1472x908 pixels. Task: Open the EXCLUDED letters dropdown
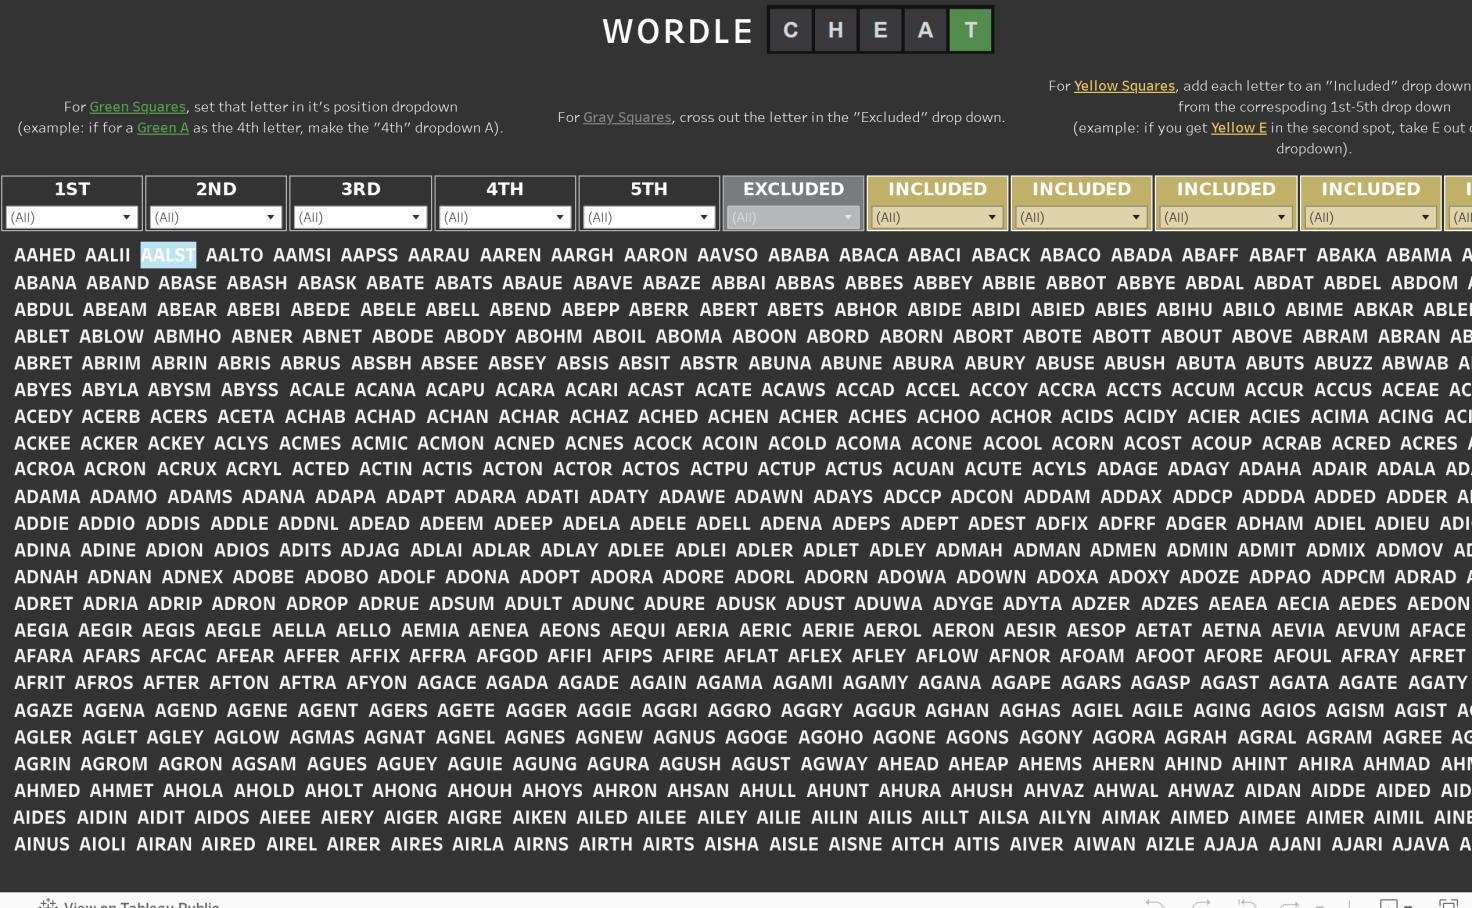792,217
